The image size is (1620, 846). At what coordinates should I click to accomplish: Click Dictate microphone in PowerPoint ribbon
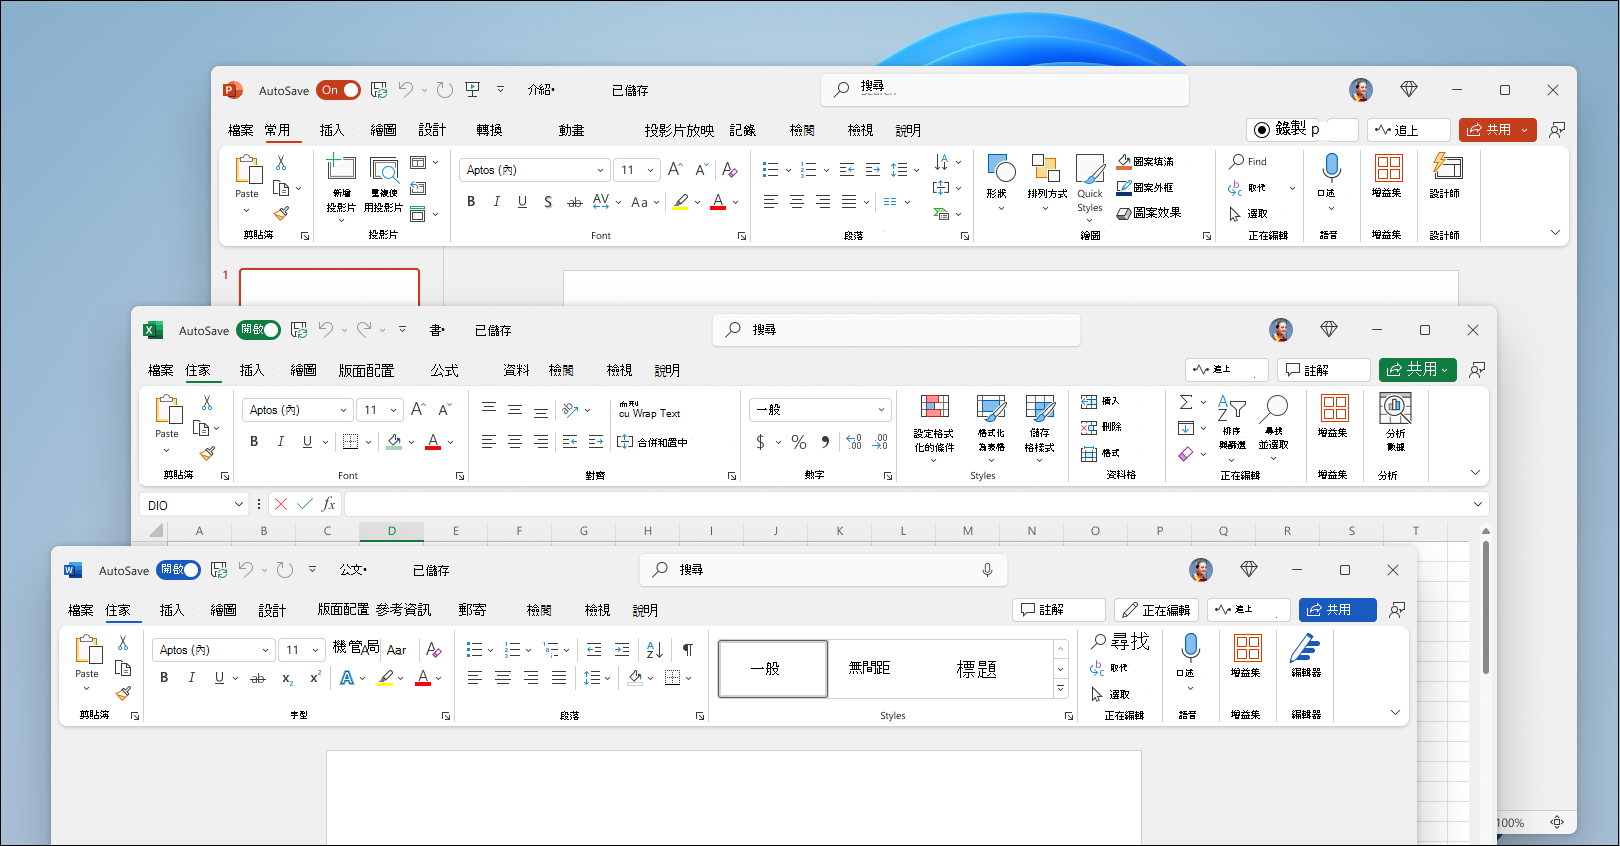pyautogui.click(x=1331, y=168)
